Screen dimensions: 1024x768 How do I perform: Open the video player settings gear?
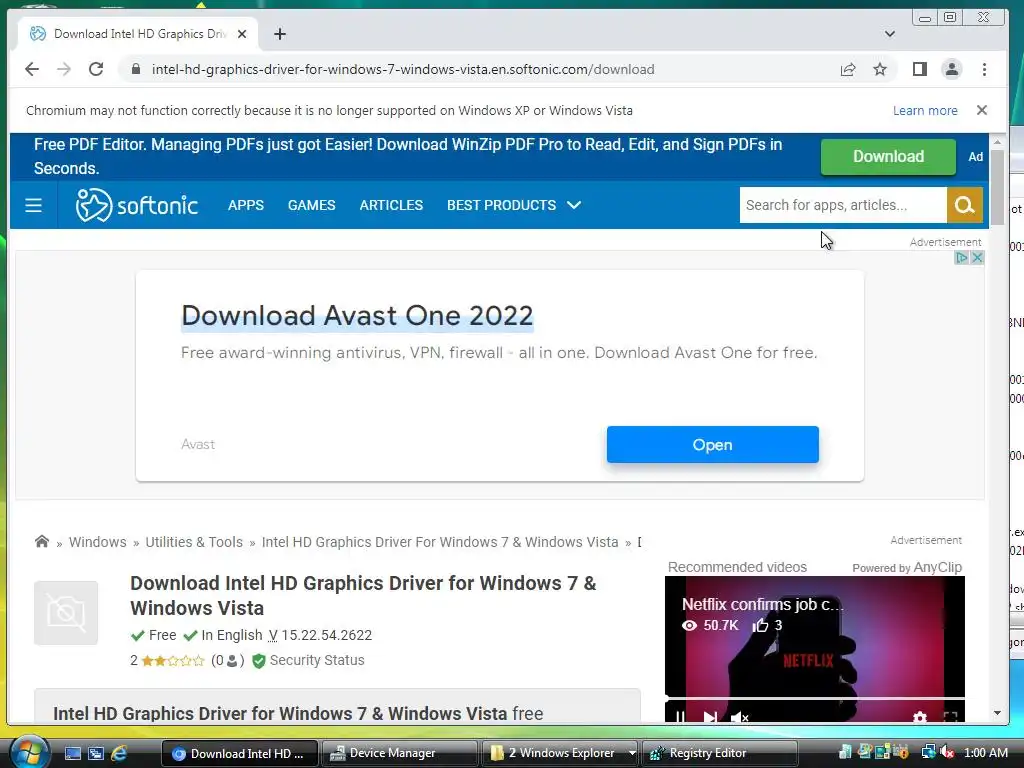point(920,717)
